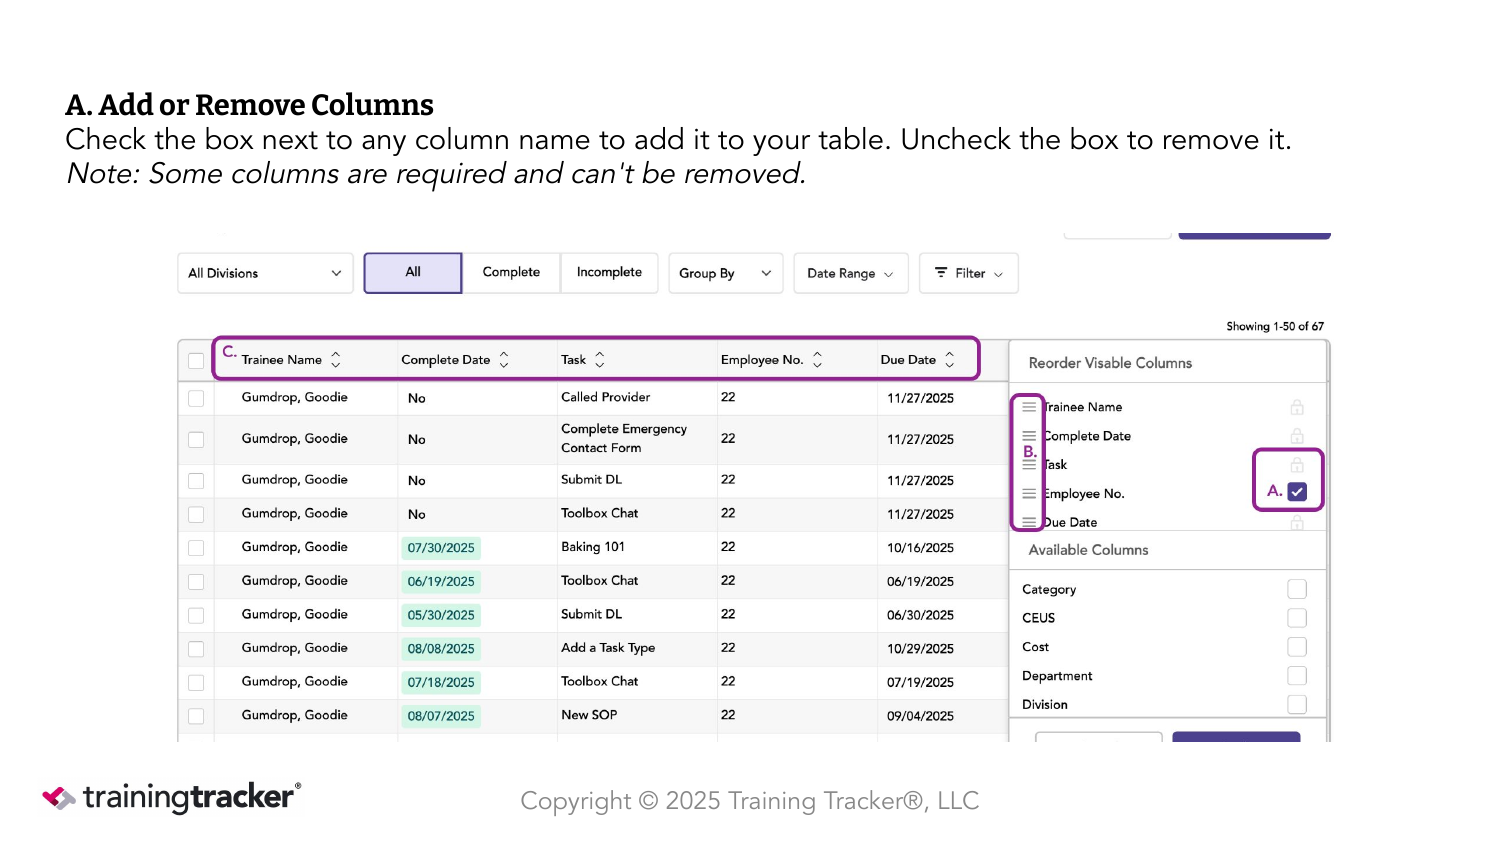The height and width of the screenshot is (844, 1500).
Task: Switch to the Incomplete tab
Action: click(609, 273)
